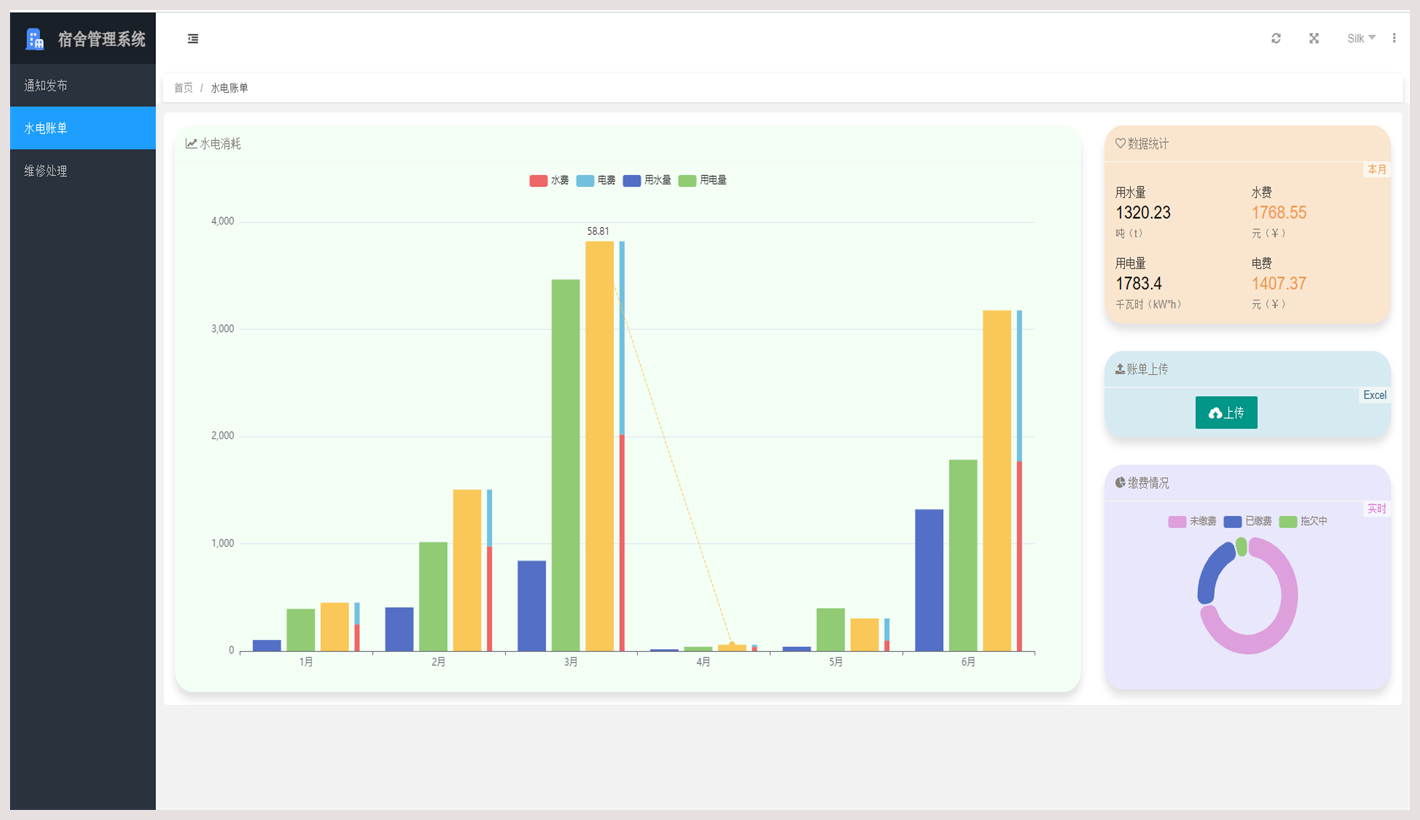Toggle the 用电量 legend series
The height and width of the screenshot is (820, 1420).
click(x=703, y=181)
